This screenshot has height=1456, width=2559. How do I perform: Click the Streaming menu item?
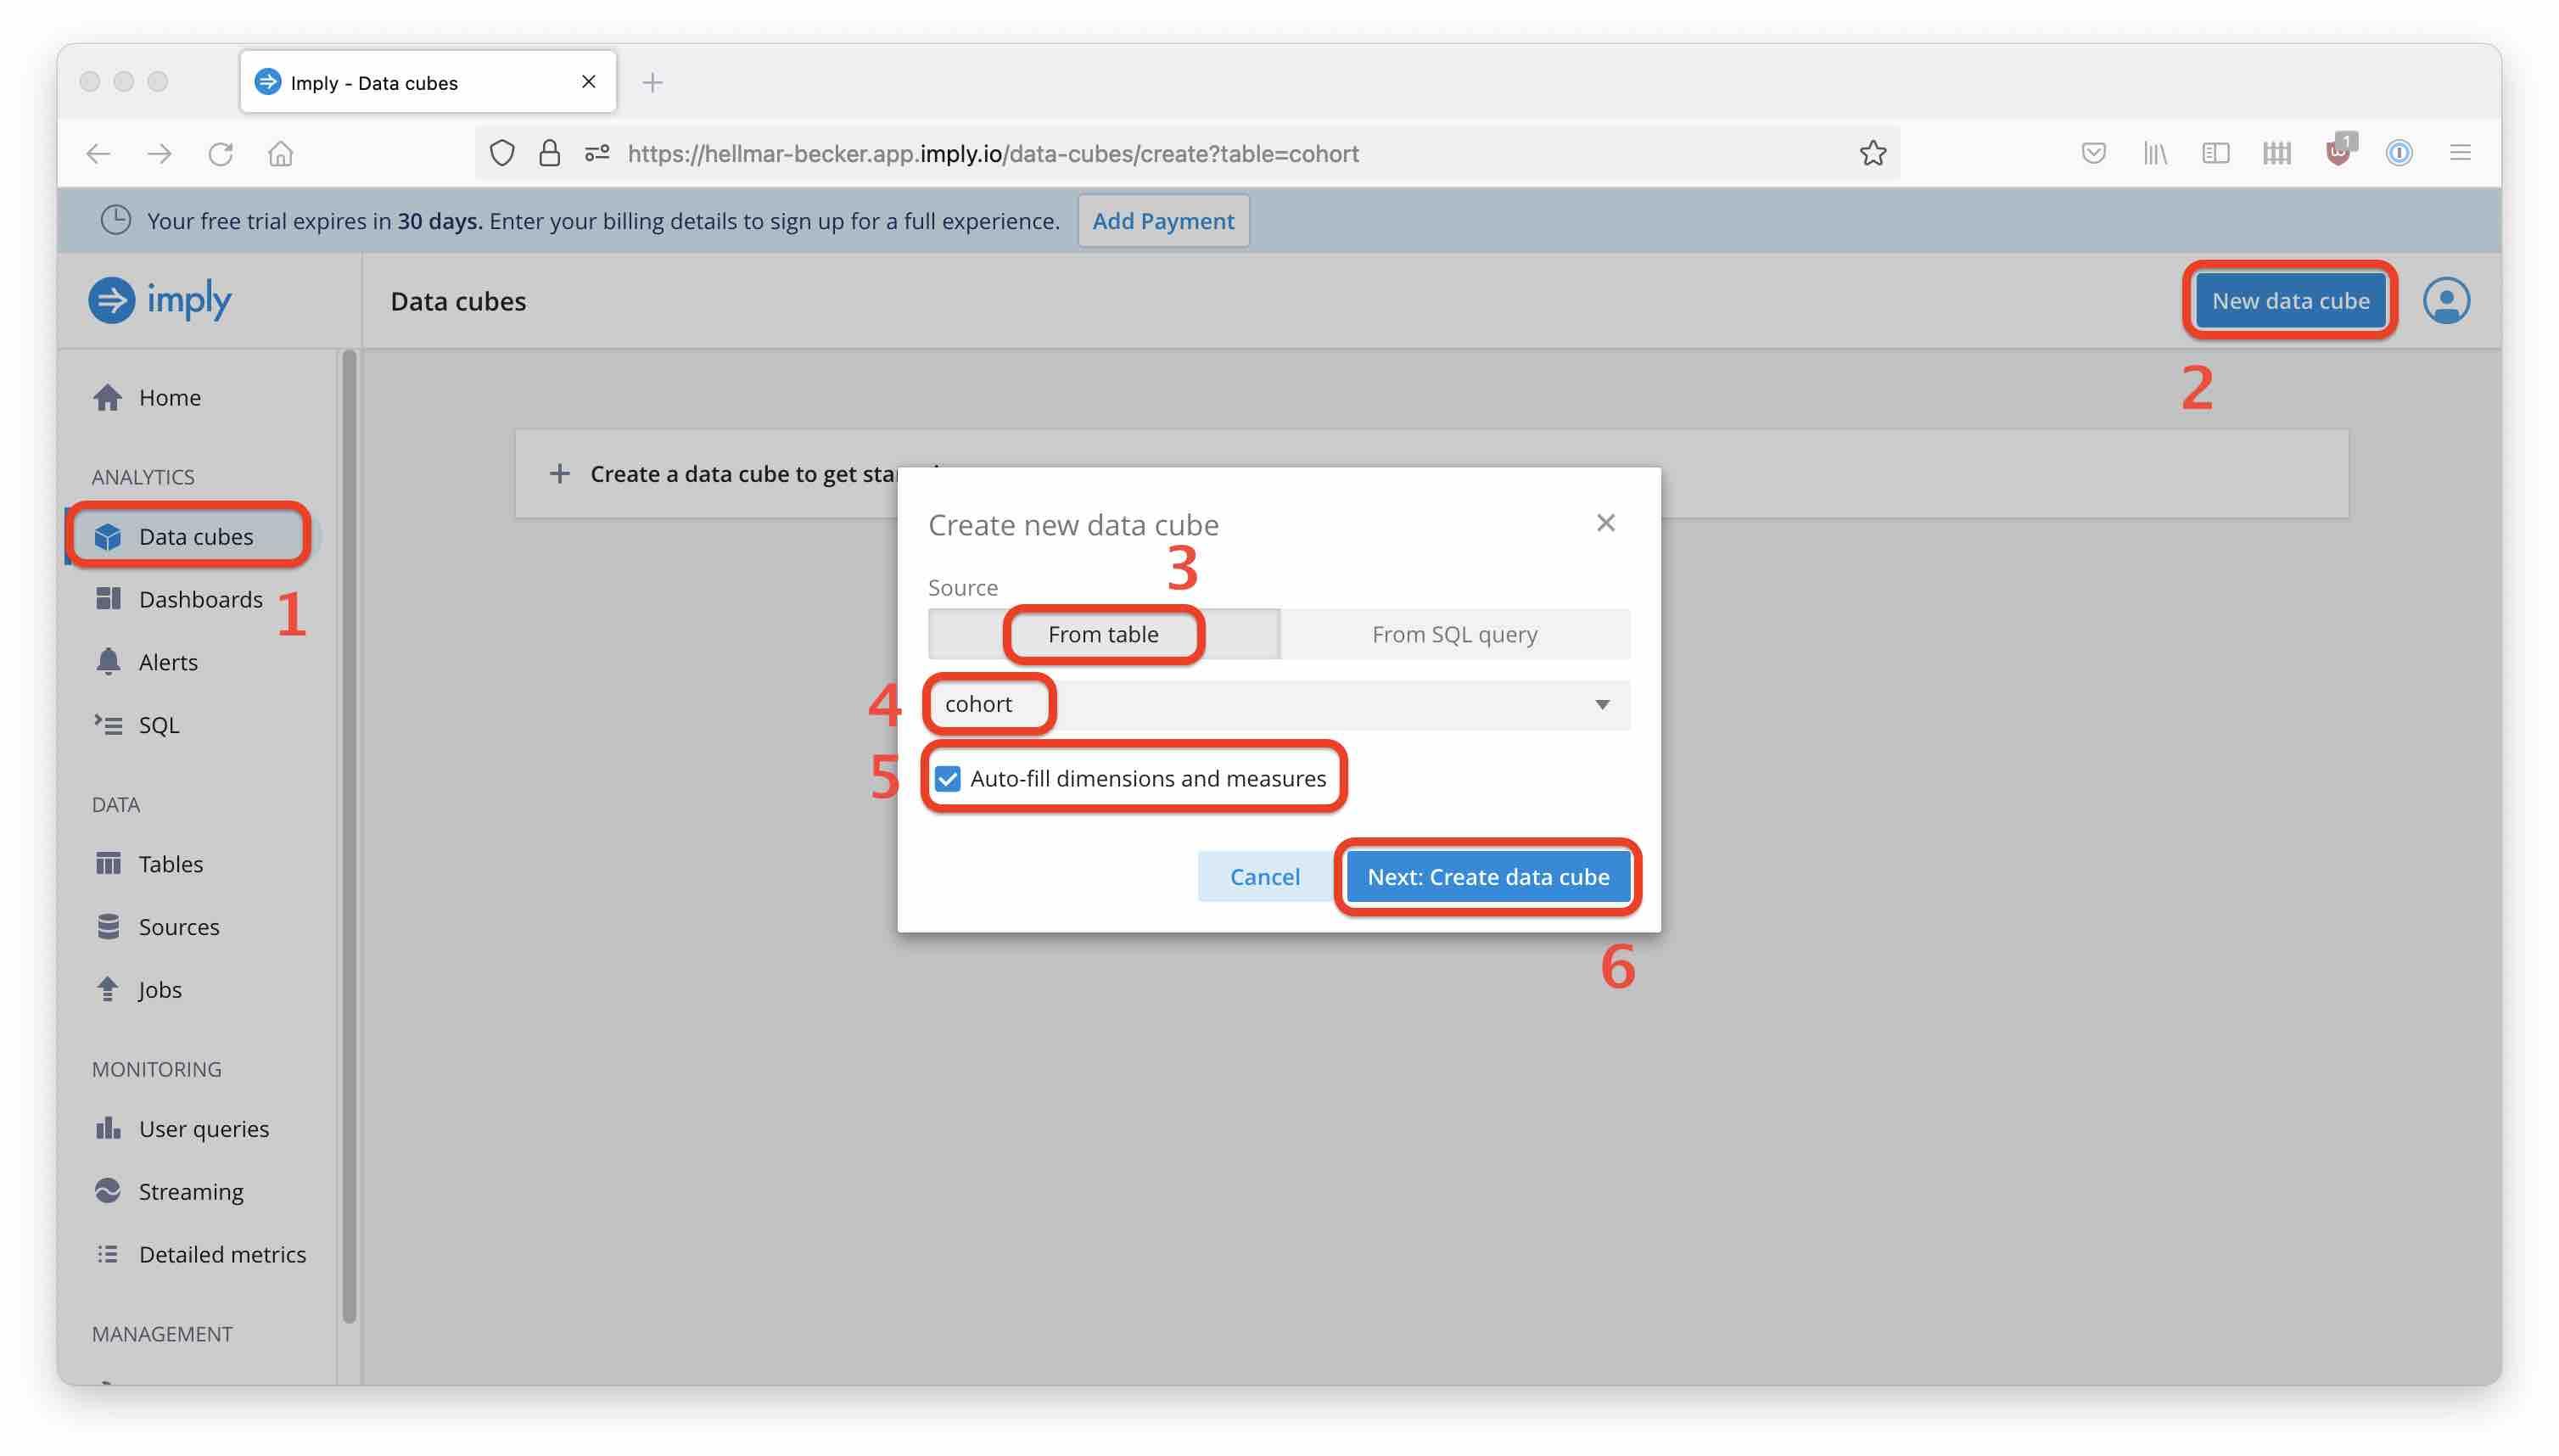190,1190
